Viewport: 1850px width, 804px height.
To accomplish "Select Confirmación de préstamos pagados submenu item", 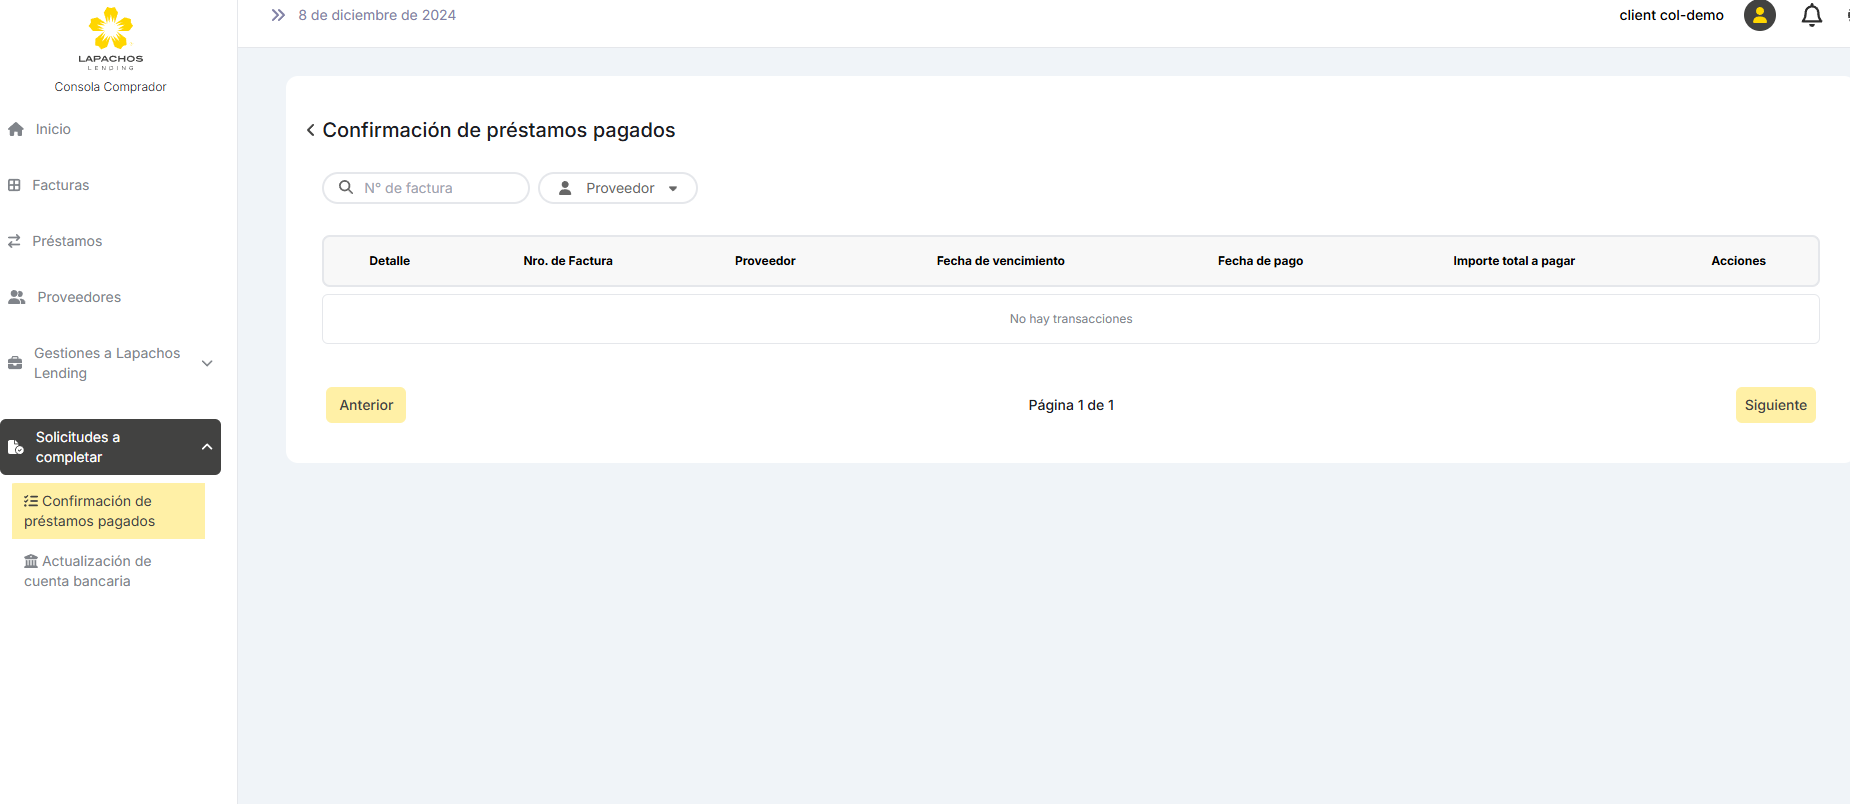I will [90, 511].
